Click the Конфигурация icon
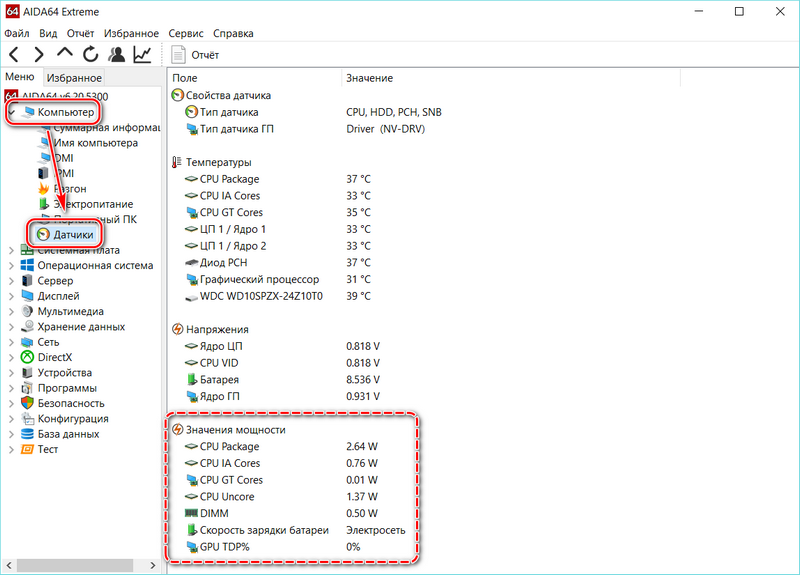The width and height of the screenshot is (800, 575). pos(27,418)
